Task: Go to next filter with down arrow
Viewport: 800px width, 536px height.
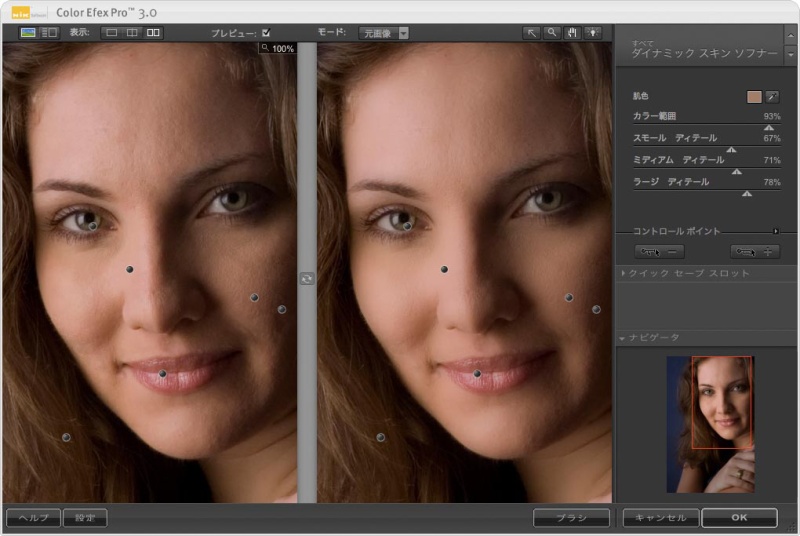Action: pos(790,54)
